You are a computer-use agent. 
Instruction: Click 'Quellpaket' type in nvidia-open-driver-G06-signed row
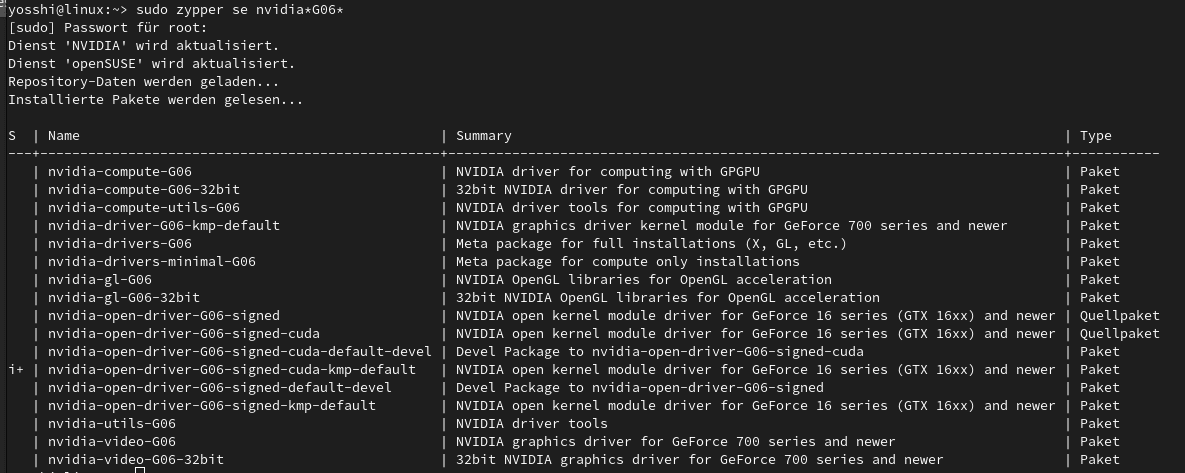[x=1120, y=316]
